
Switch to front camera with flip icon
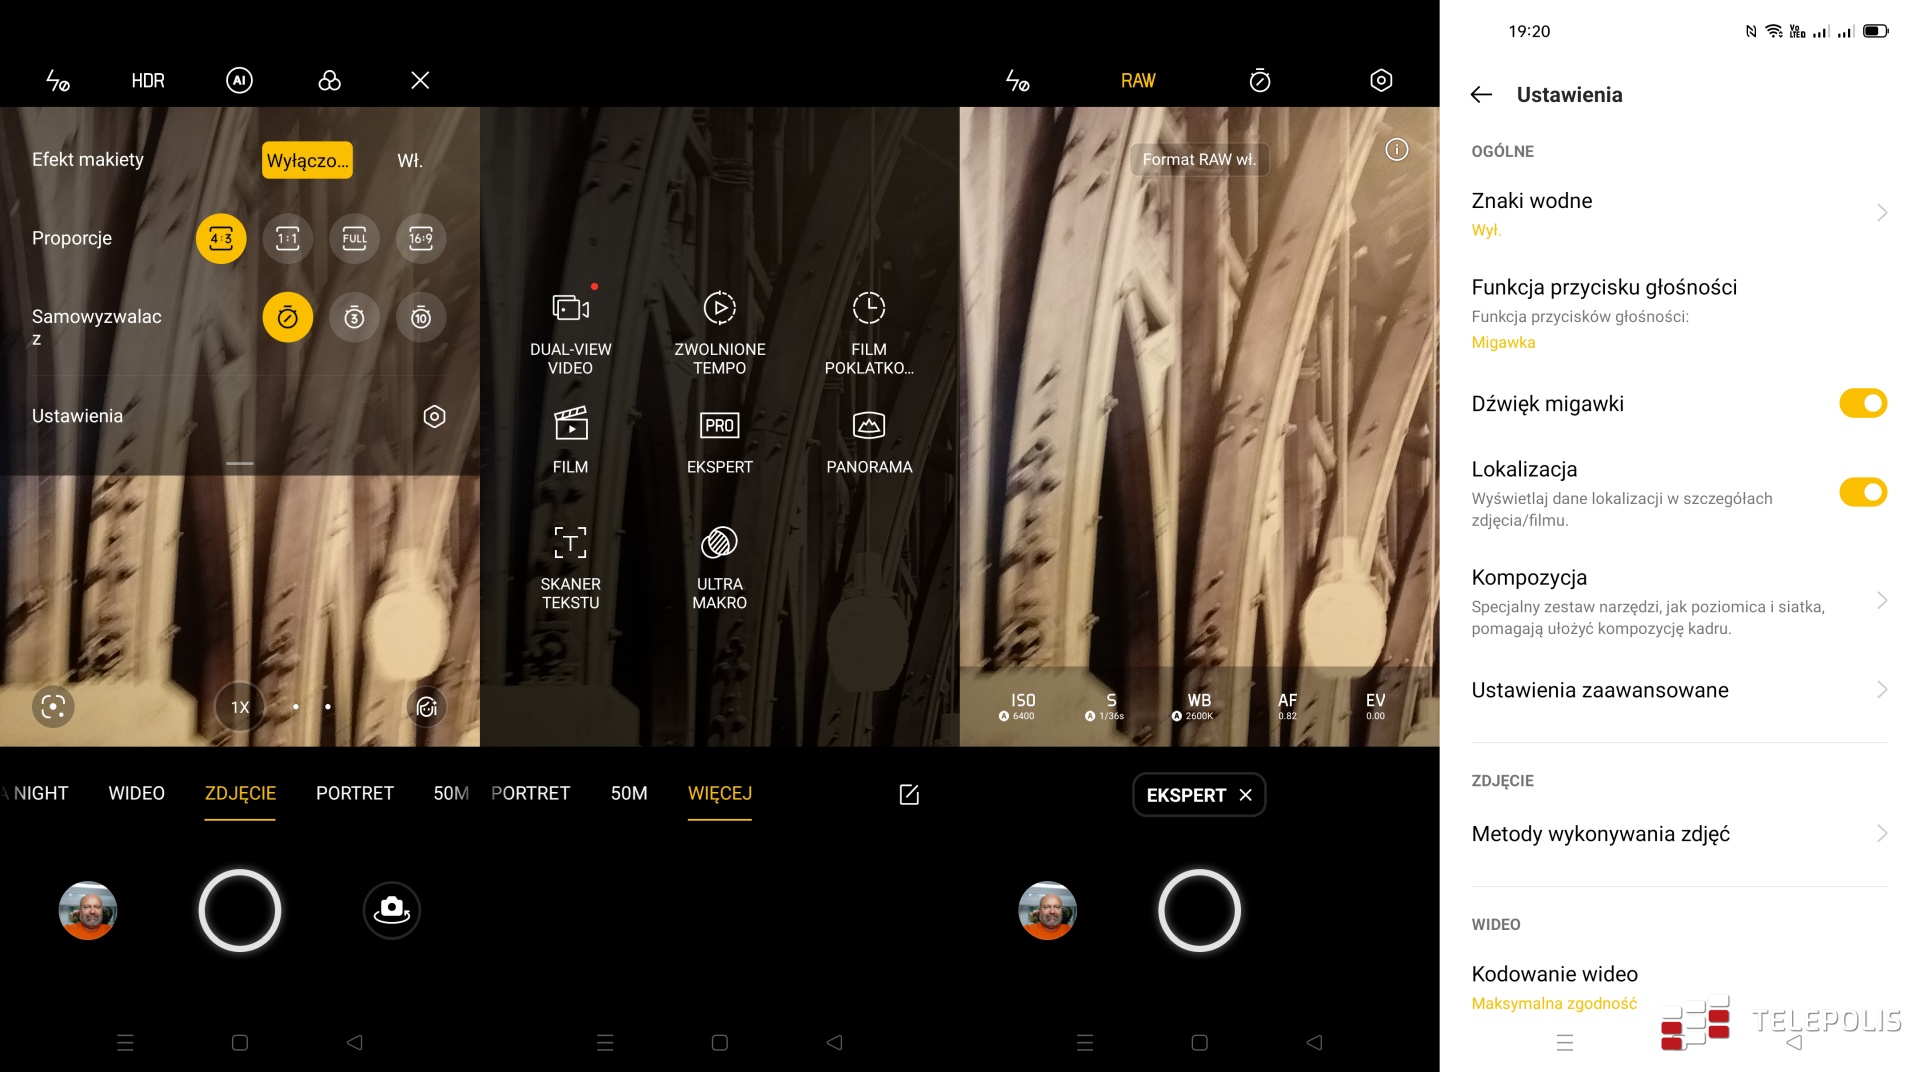[x=391, y=910]
